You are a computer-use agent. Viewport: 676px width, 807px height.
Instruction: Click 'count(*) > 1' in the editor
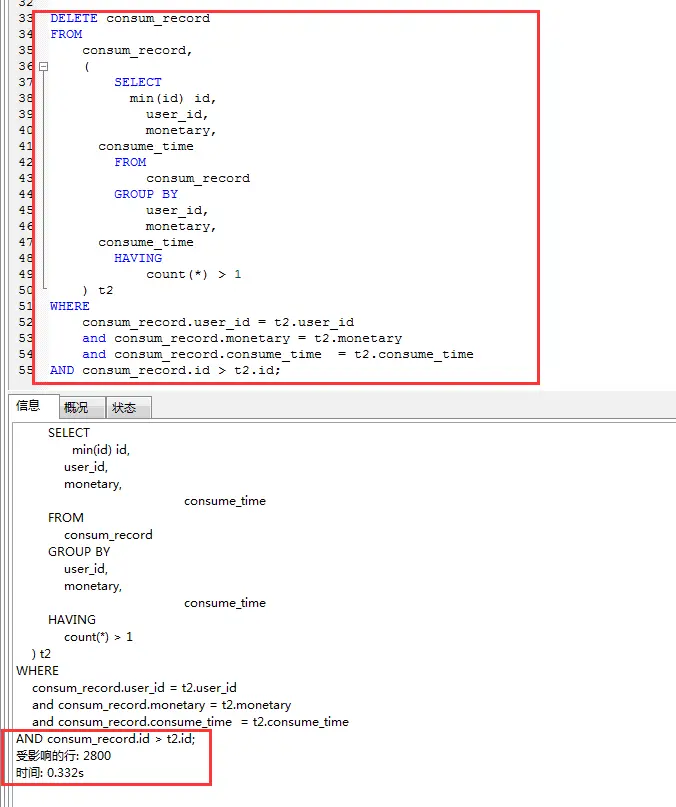pyautogui.click(x=194, y=274)
